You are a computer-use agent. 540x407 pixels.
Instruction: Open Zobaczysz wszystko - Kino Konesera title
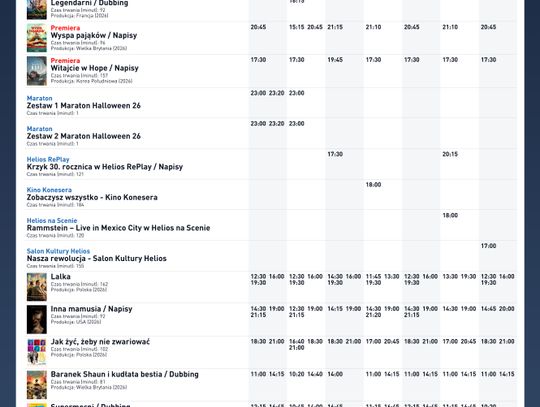tap(92, 197)
